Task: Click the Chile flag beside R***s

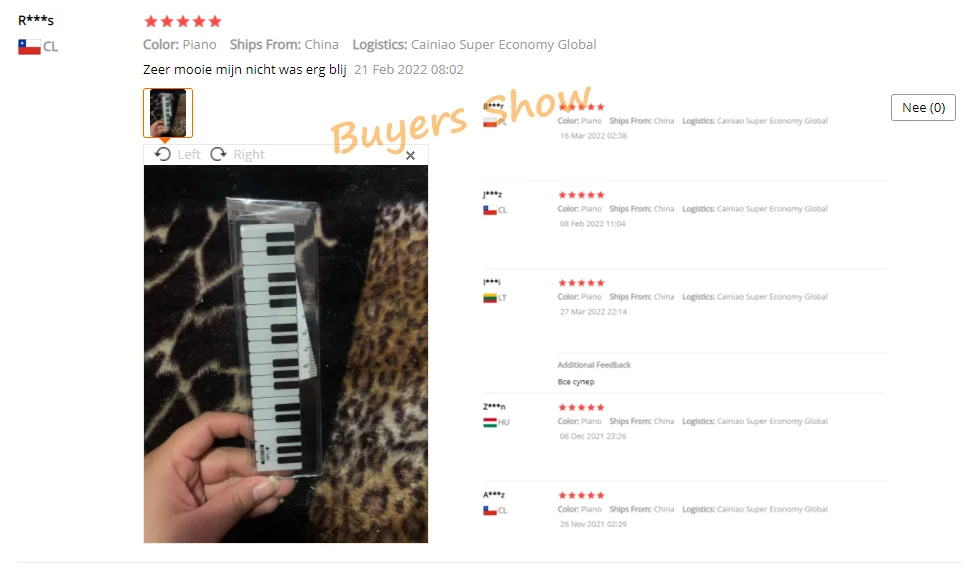Action: [29, 47]
